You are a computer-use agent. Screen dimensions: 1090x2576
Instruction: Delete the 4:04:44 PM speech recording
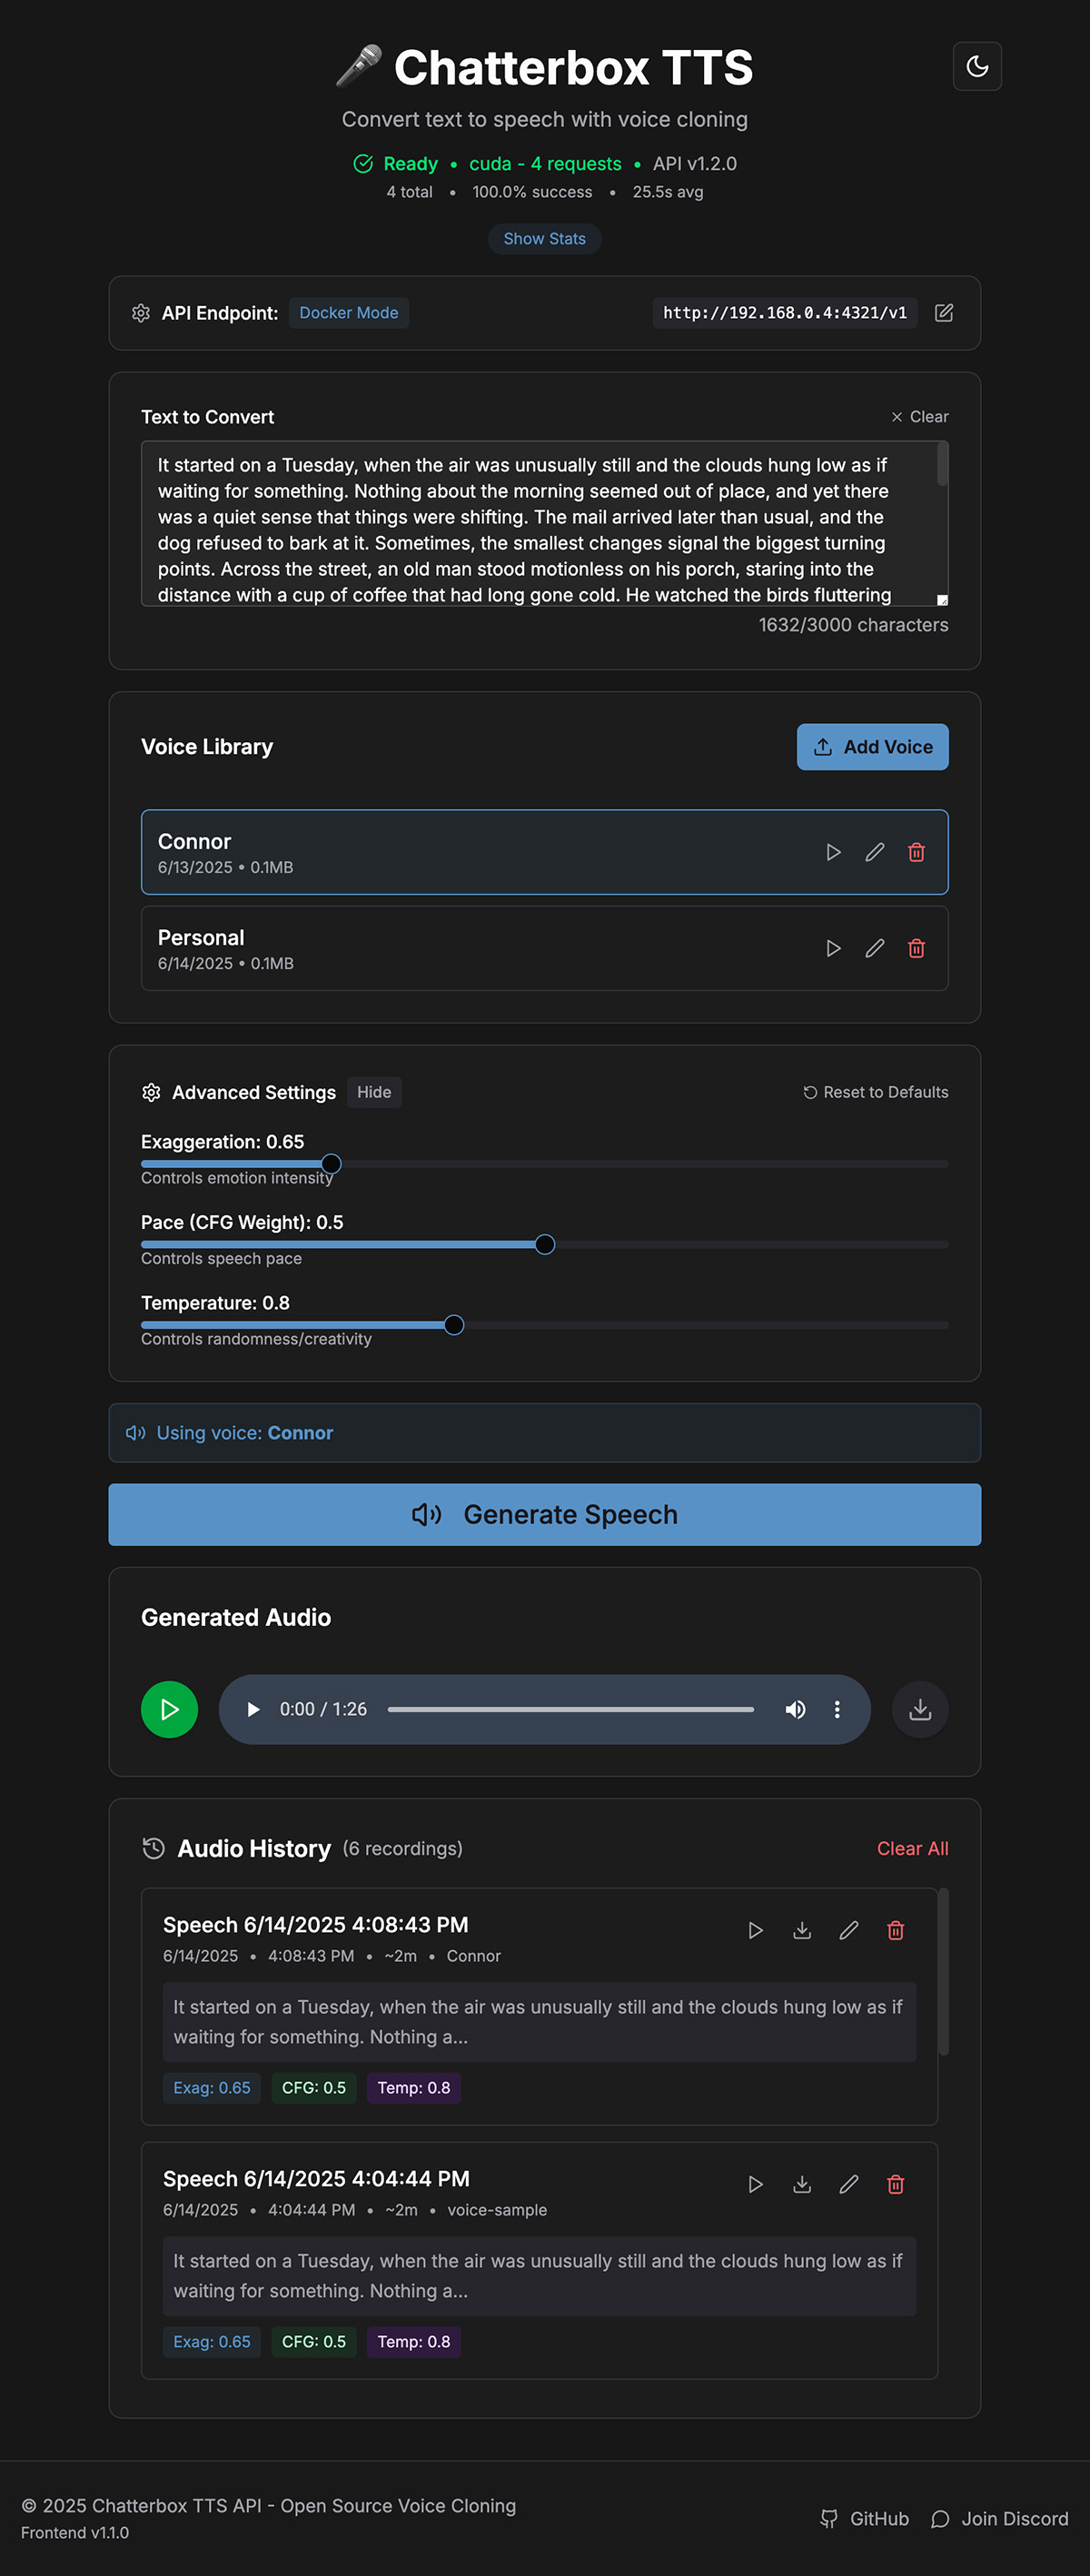[895, 2184]
